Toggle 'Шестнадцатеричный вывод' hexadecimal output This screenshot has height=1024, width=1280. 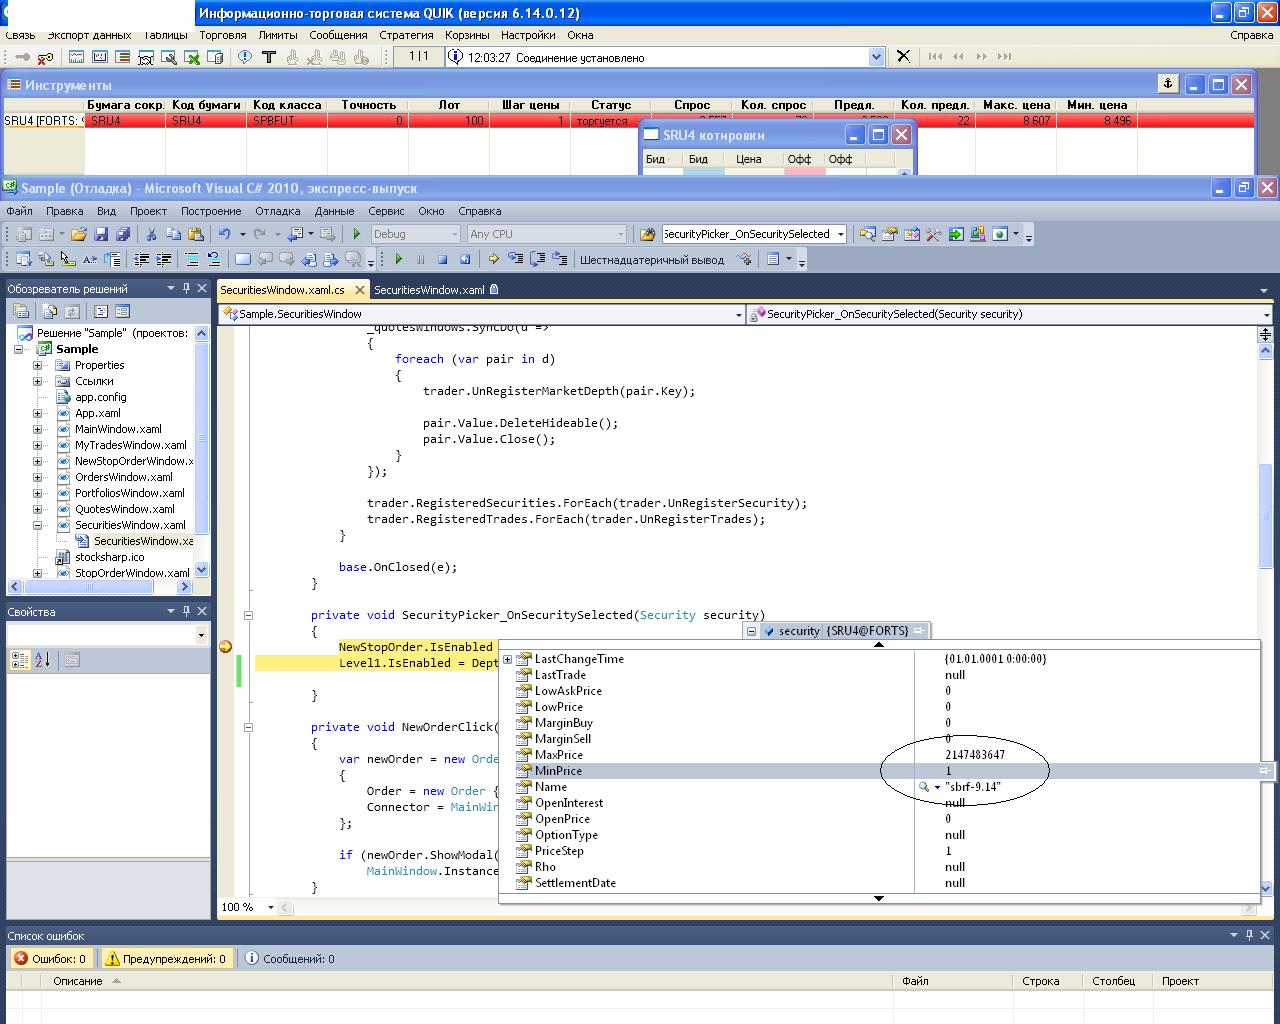tap(651, 260)
